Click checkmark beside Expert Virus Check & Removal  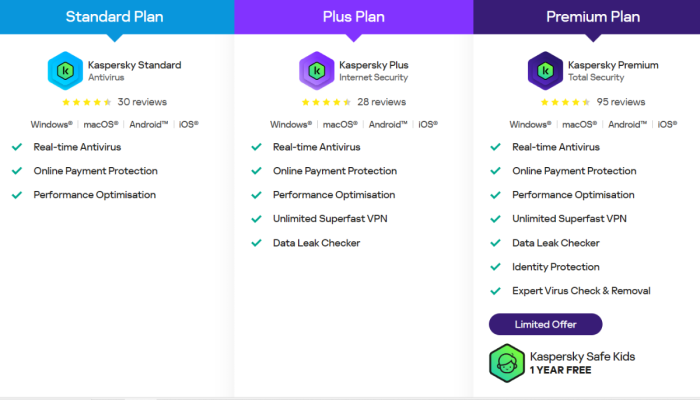[494, 291]
